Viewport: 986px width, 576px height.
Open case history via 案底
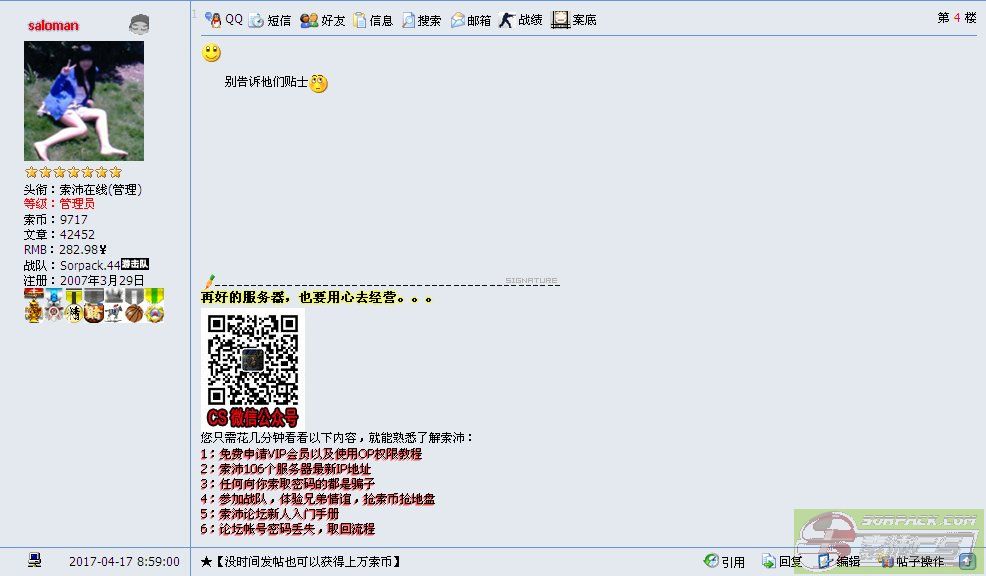click(573, 20)
